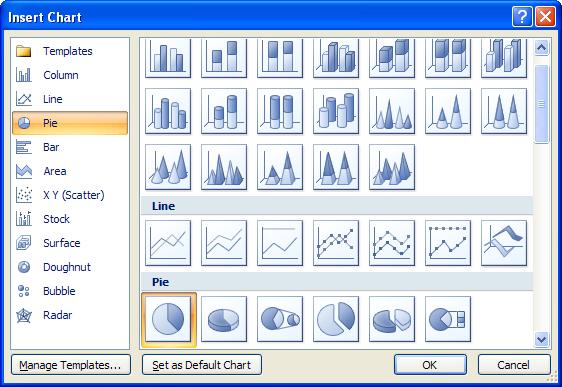Select the Doughnut chart category

[x=70, y=267]
